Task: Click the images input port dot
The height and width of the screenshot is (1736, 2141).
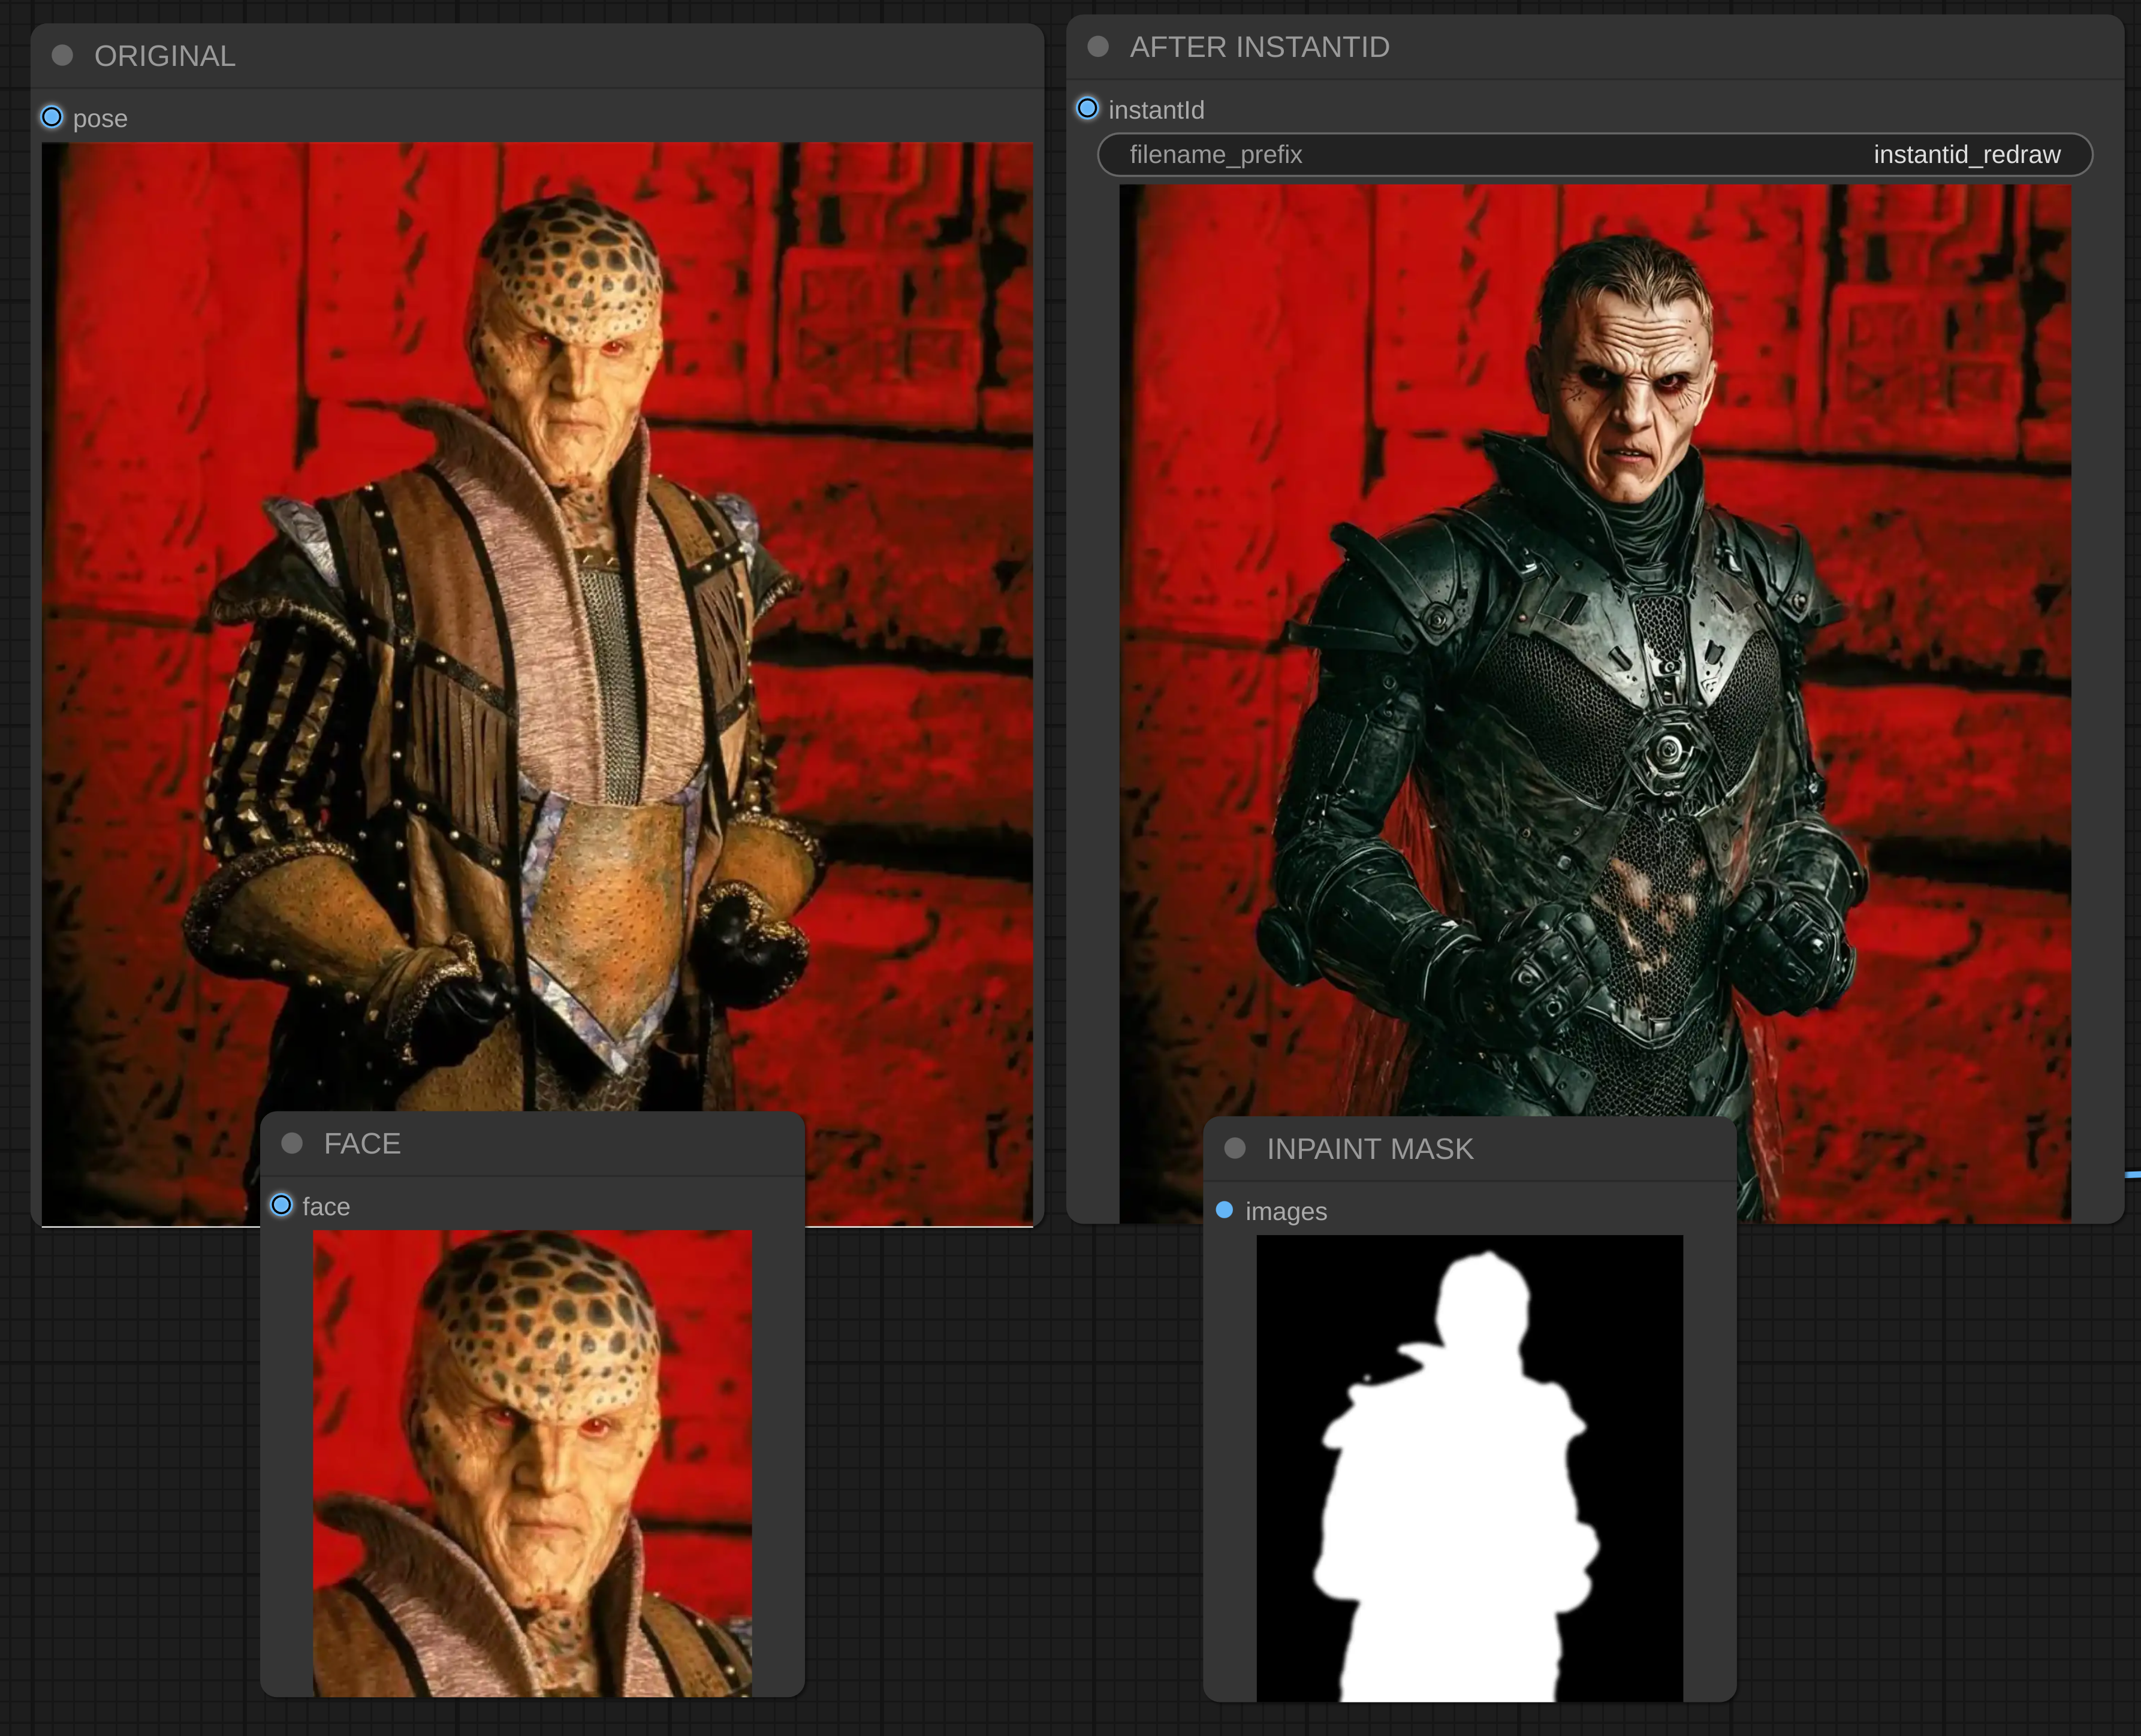Action: tap(1224, 1210)
